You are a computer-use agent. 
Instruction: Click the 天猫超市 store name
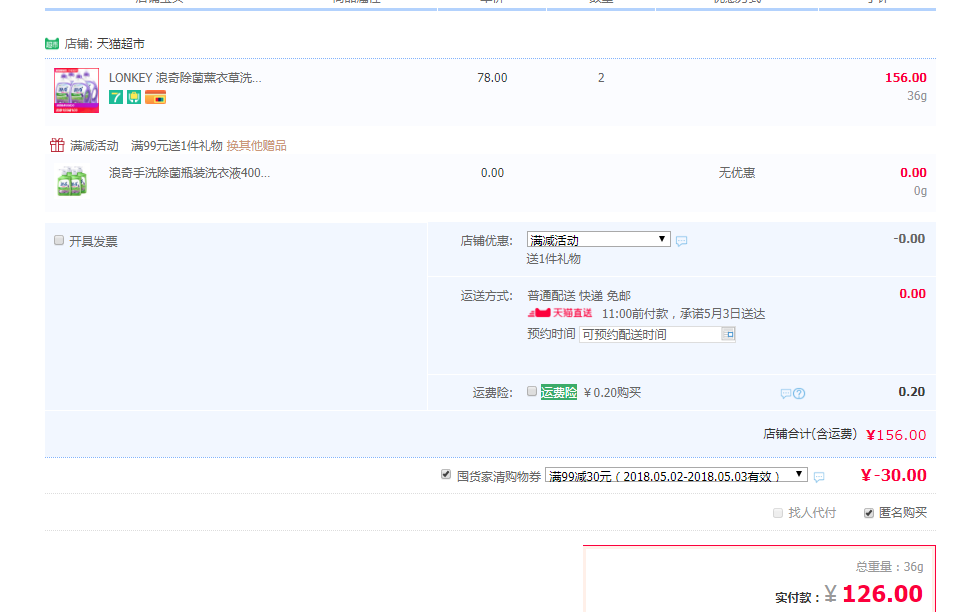(121, 44)
